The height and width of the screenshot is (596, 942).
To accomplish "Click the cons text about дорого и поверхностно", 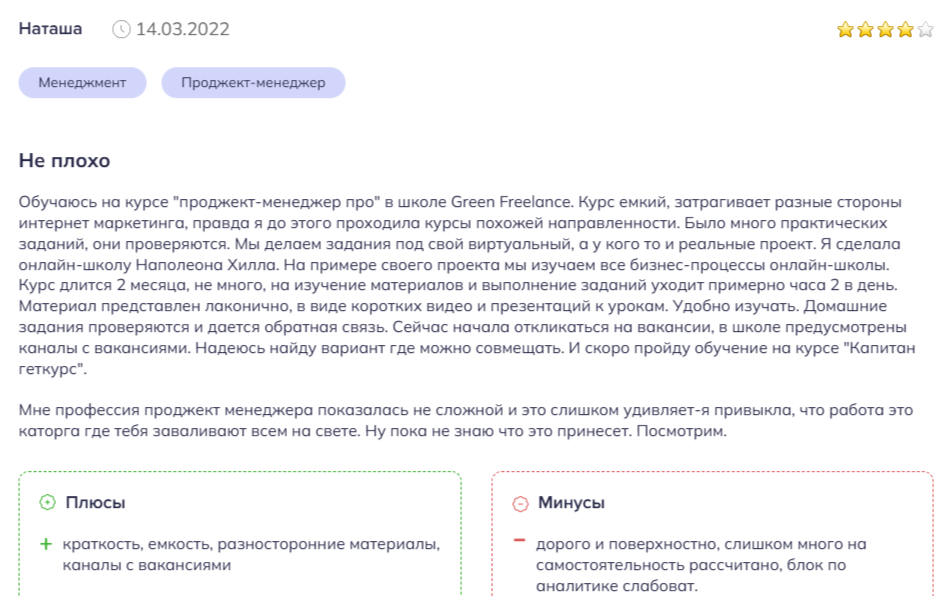I will 701,565.
